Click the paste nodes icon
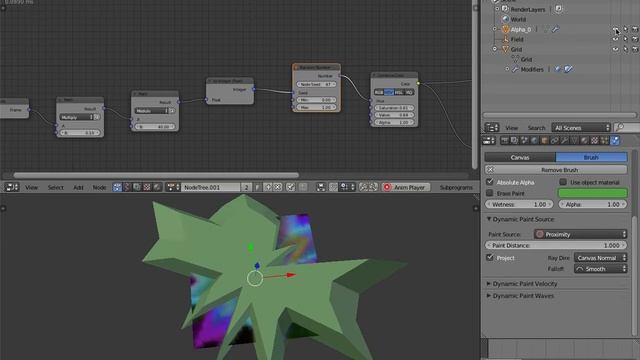Screen dimensions: 640x360 tap(373, 187)
